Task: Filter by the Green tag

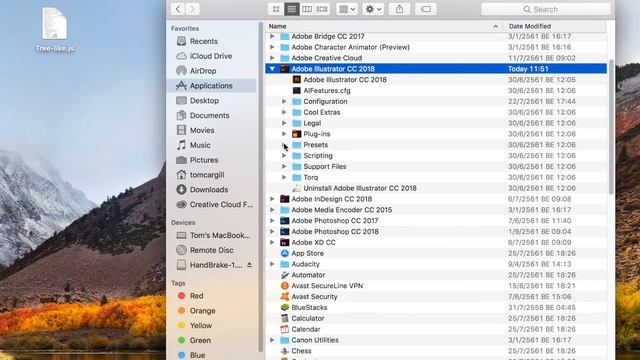Action: 200,340
